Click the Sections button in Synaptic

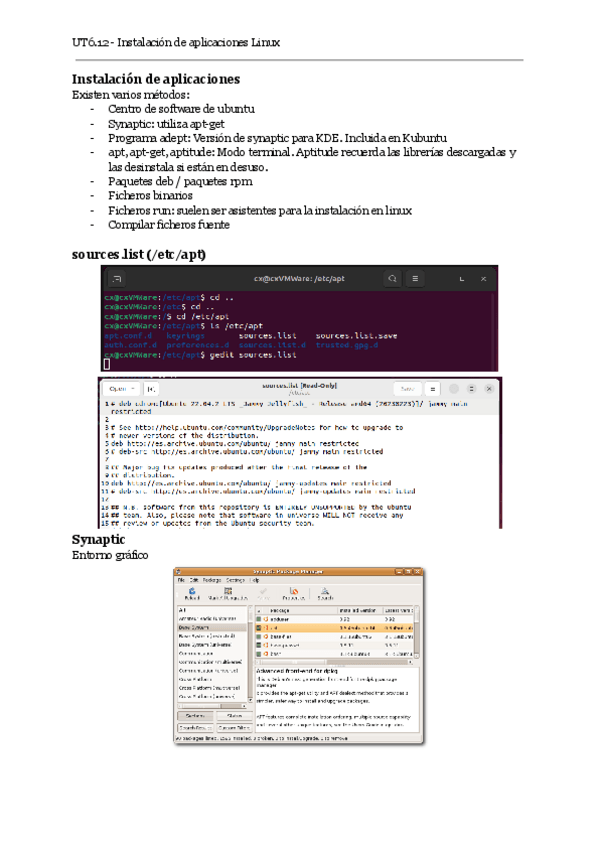pyautogui.click(x=195, y=716)
